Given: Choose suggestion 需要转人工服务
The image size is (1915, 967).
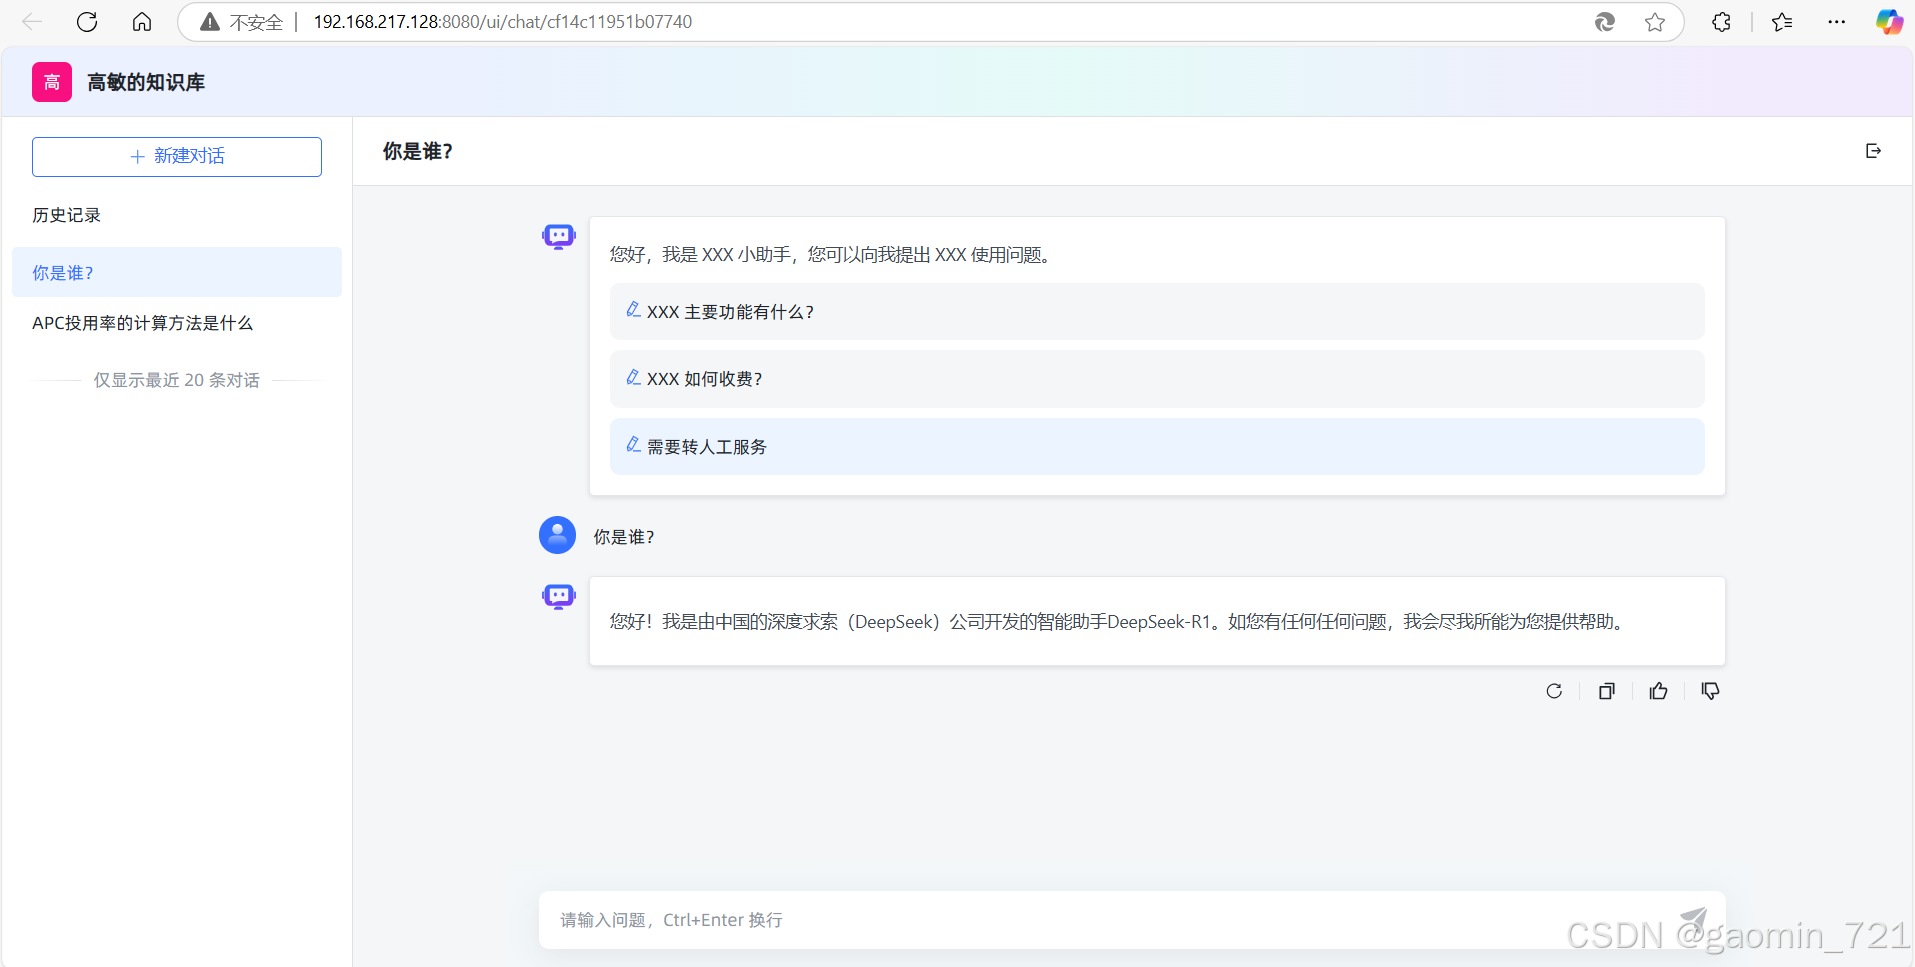Looking at the screenshot, I should tap(1157, 447).
